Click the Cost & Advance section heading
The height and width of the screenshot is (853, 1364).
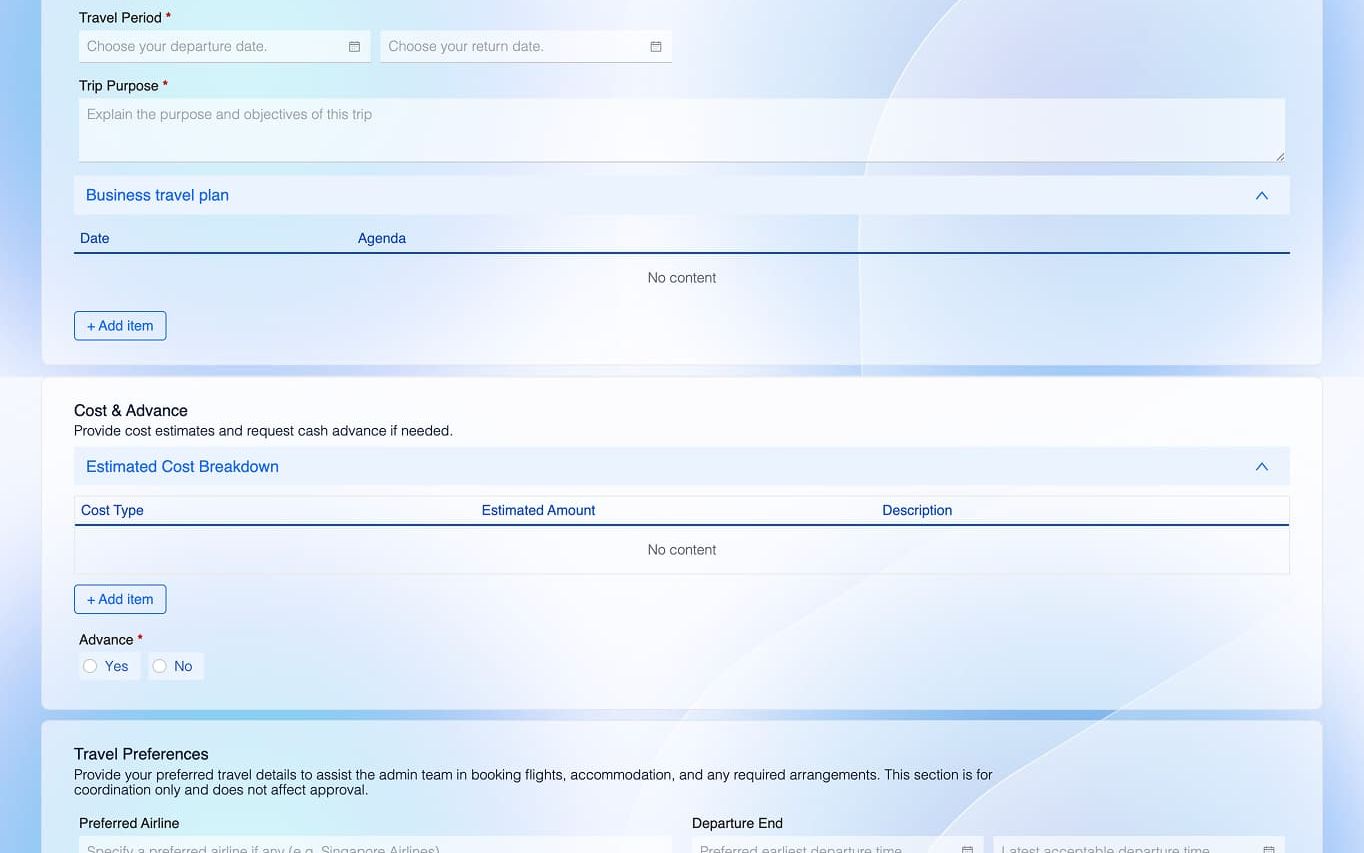point(131,410)
